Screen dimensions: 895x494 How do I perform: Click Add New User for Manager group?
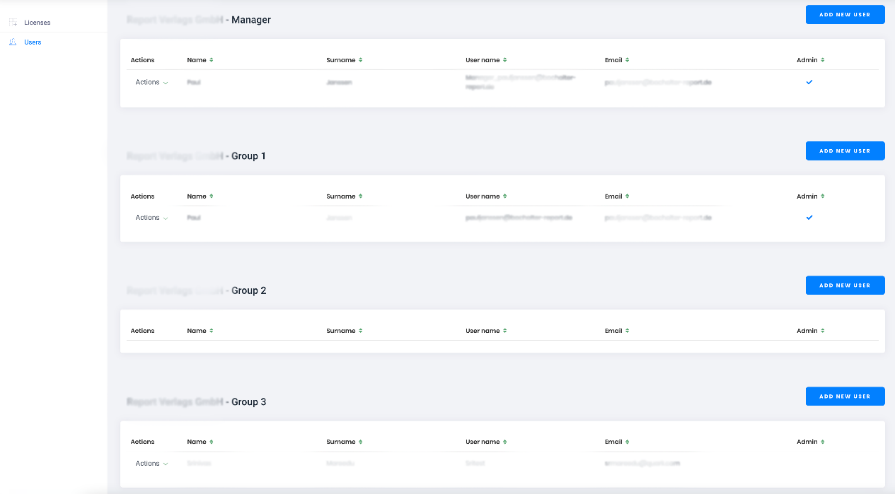[844, 15]
